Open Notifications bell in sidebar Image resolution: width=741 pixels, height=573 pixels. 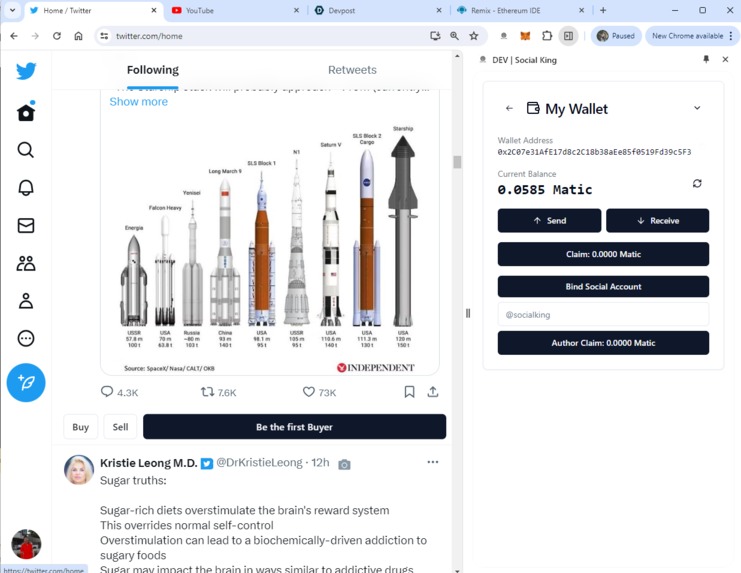[26, 188]
